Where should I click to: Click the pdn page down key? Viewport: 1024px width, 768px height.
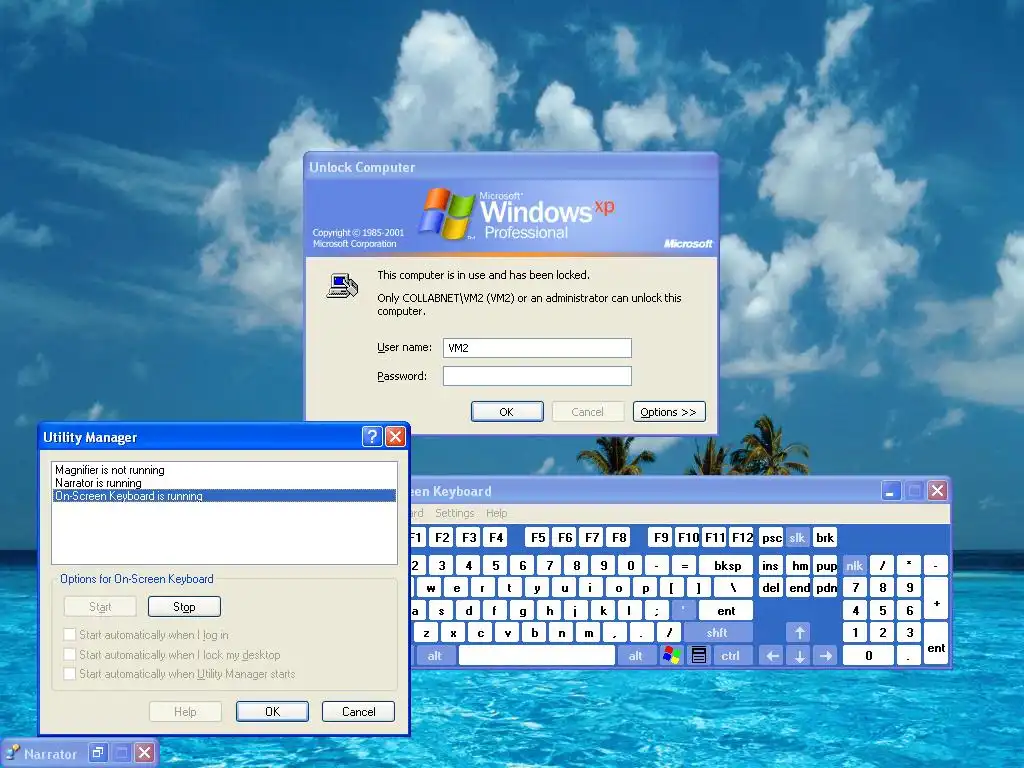826,588
